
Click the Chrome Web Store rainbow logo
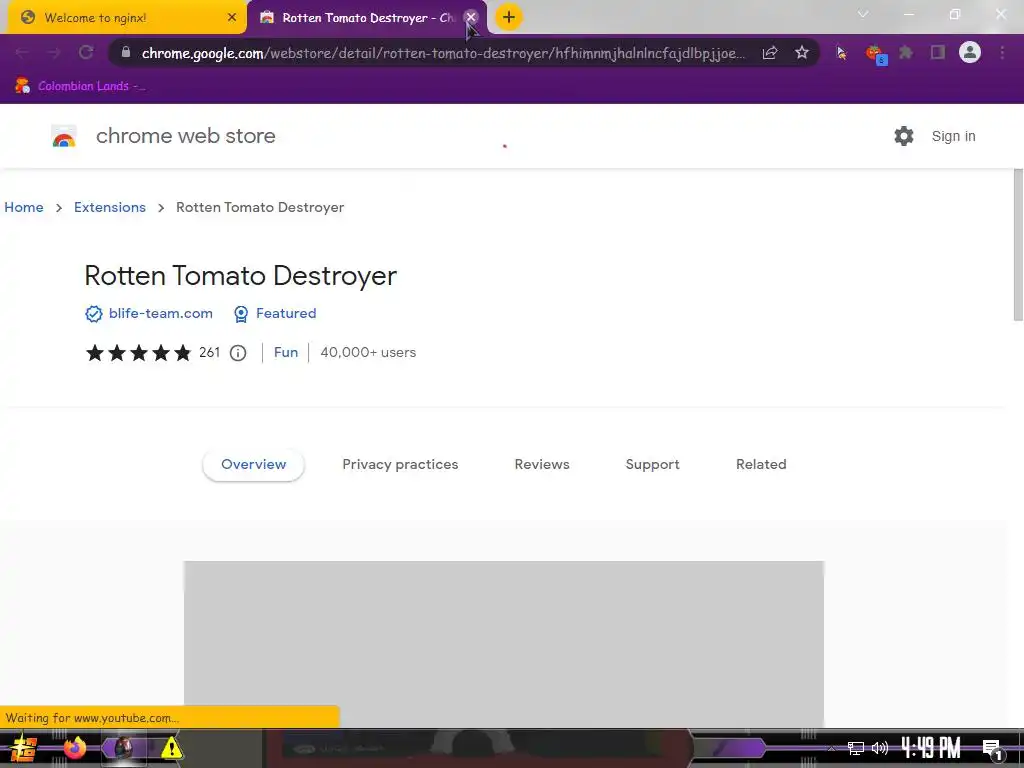tap(64, 136)
